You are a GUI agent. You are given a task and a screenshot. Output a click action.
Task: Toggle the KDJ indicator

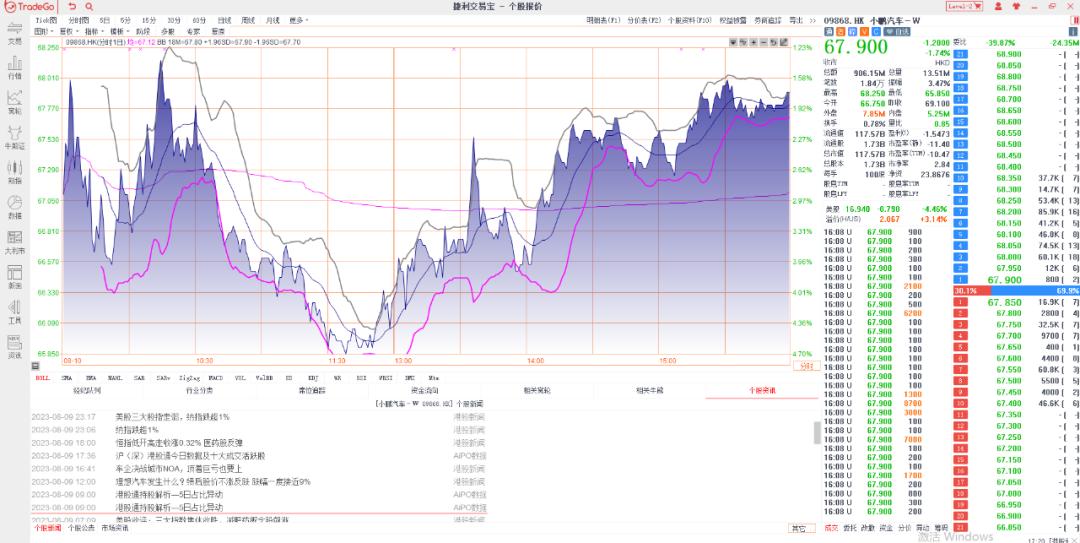[x=313, y=378]
